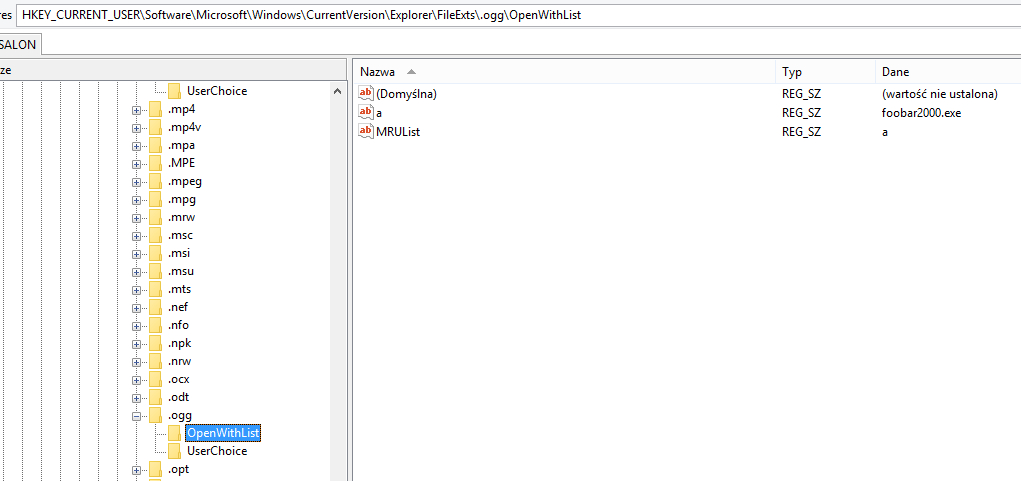Expand the .opt registry key
Image resolution: width=1021 pixels, height=481 pixels.
coord(136,470)
